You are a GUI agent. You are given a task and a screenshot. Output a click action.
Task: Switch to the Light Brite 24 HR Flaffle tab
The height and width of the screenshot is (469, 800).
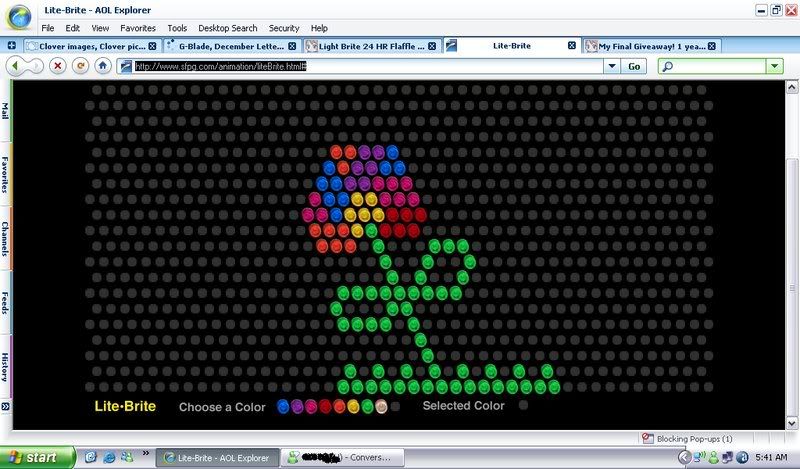tap(371, 46)
